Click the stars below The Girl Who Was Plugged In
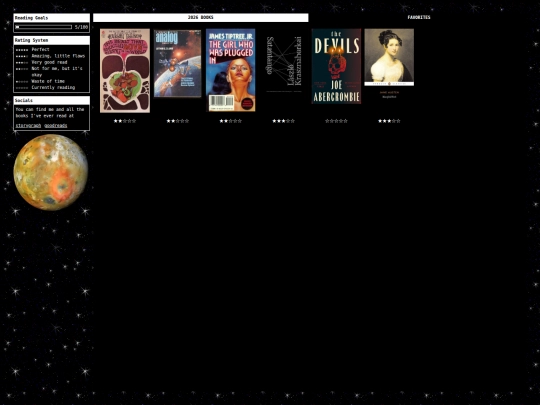Screen dimensions: 540x405 pos(231,121)
